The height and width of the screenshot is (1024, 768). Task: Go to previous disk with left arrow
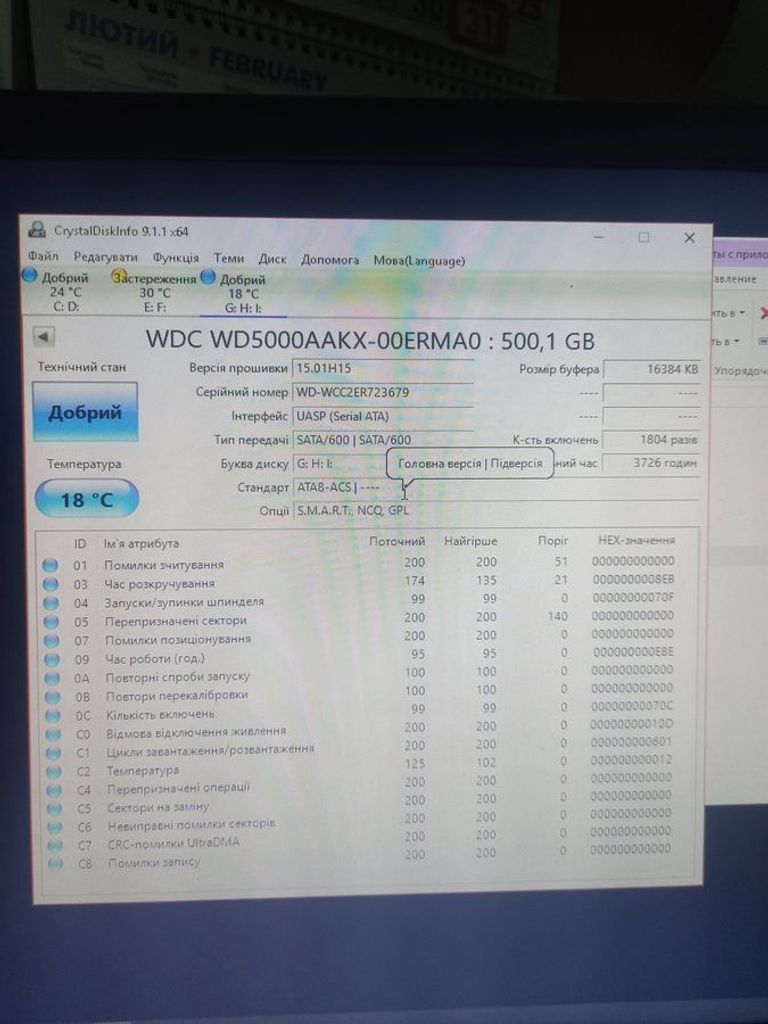(44, 336)
